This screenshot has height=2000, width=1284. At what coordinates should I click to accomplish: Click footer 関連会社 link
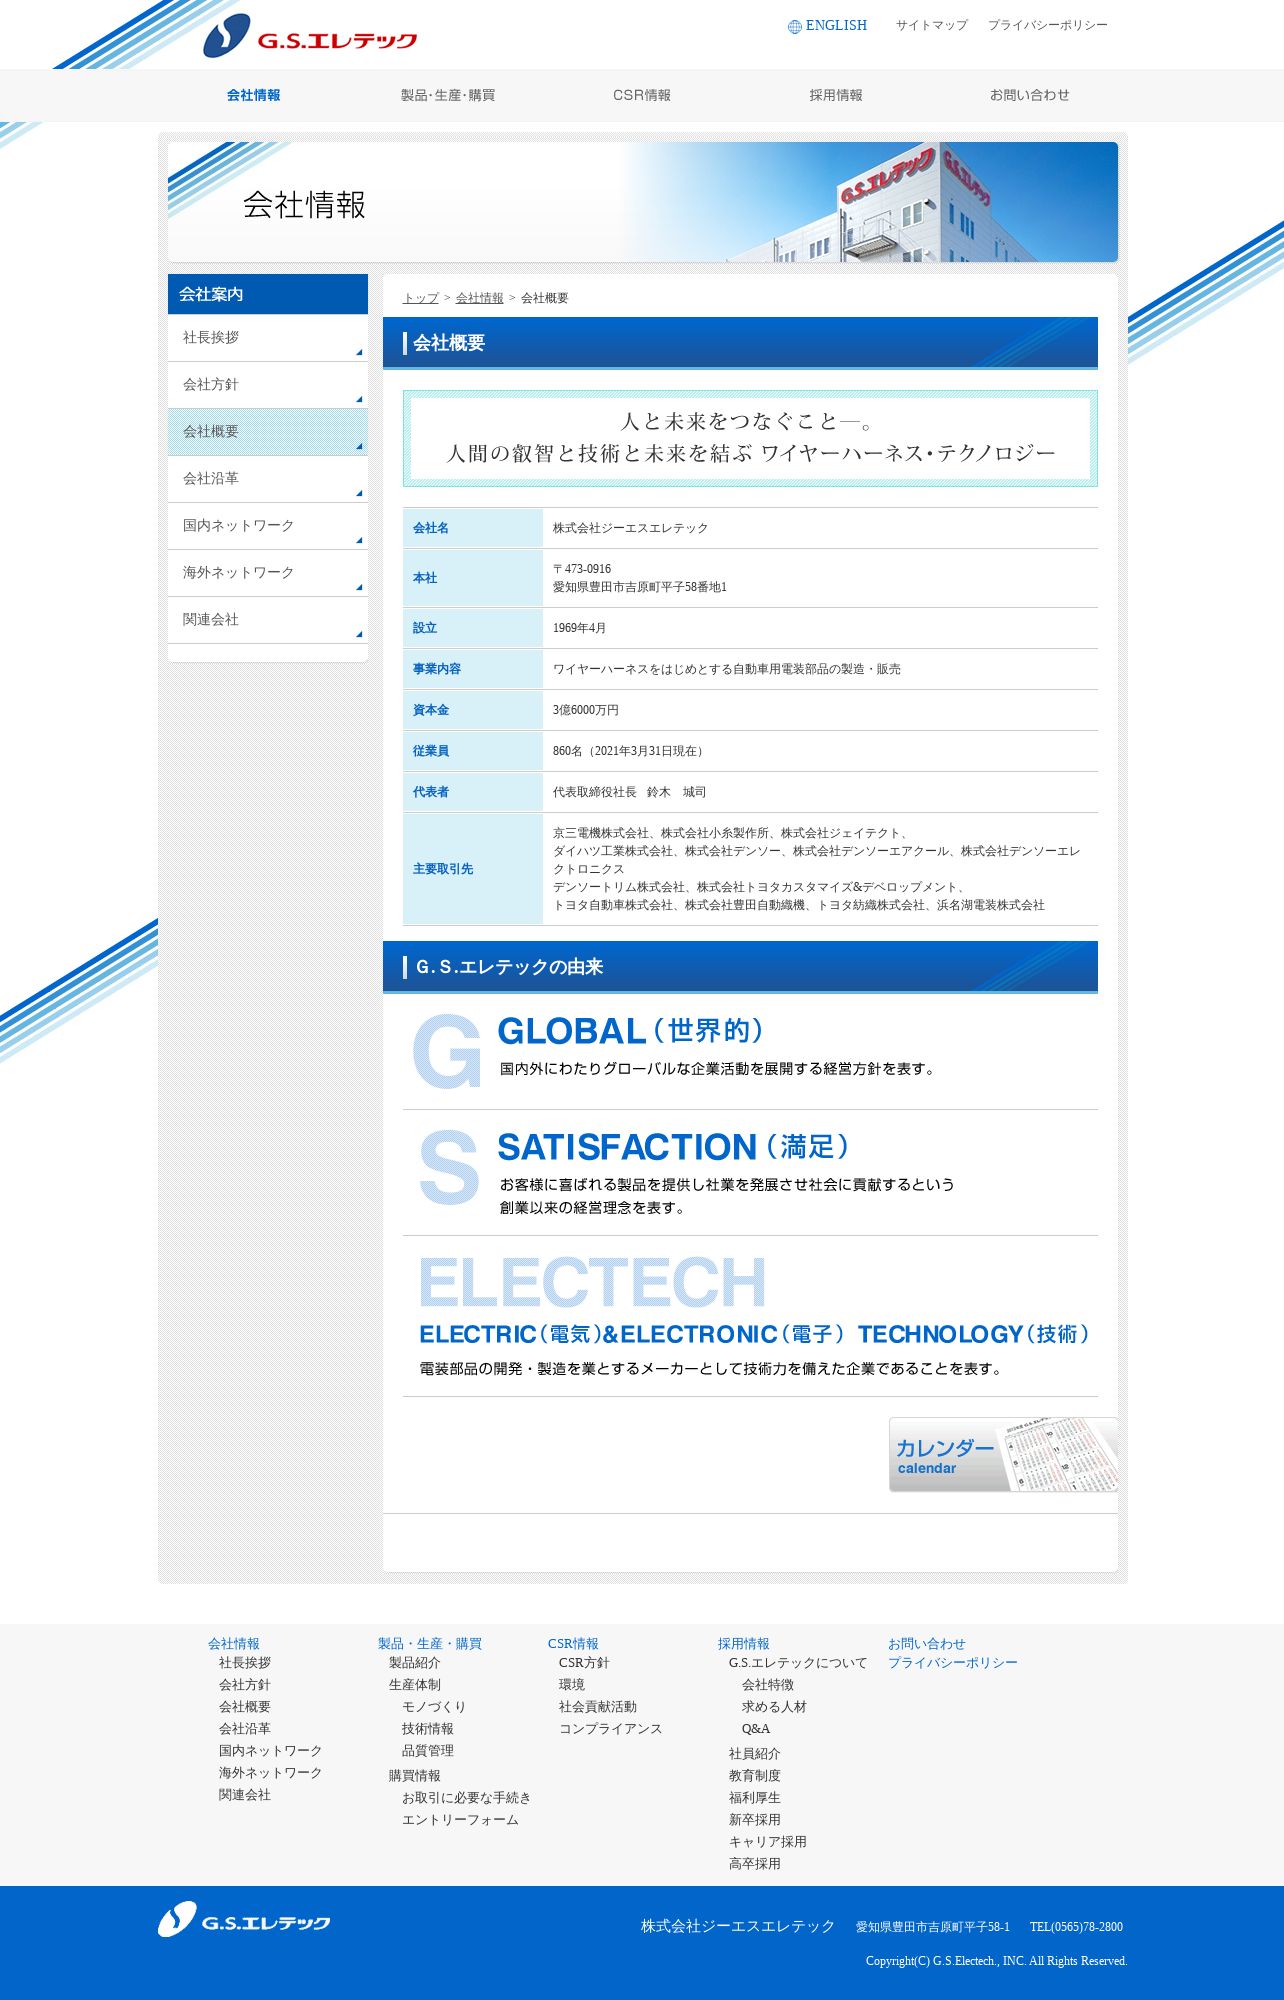pyautogui.click(x=245, y=1795)
